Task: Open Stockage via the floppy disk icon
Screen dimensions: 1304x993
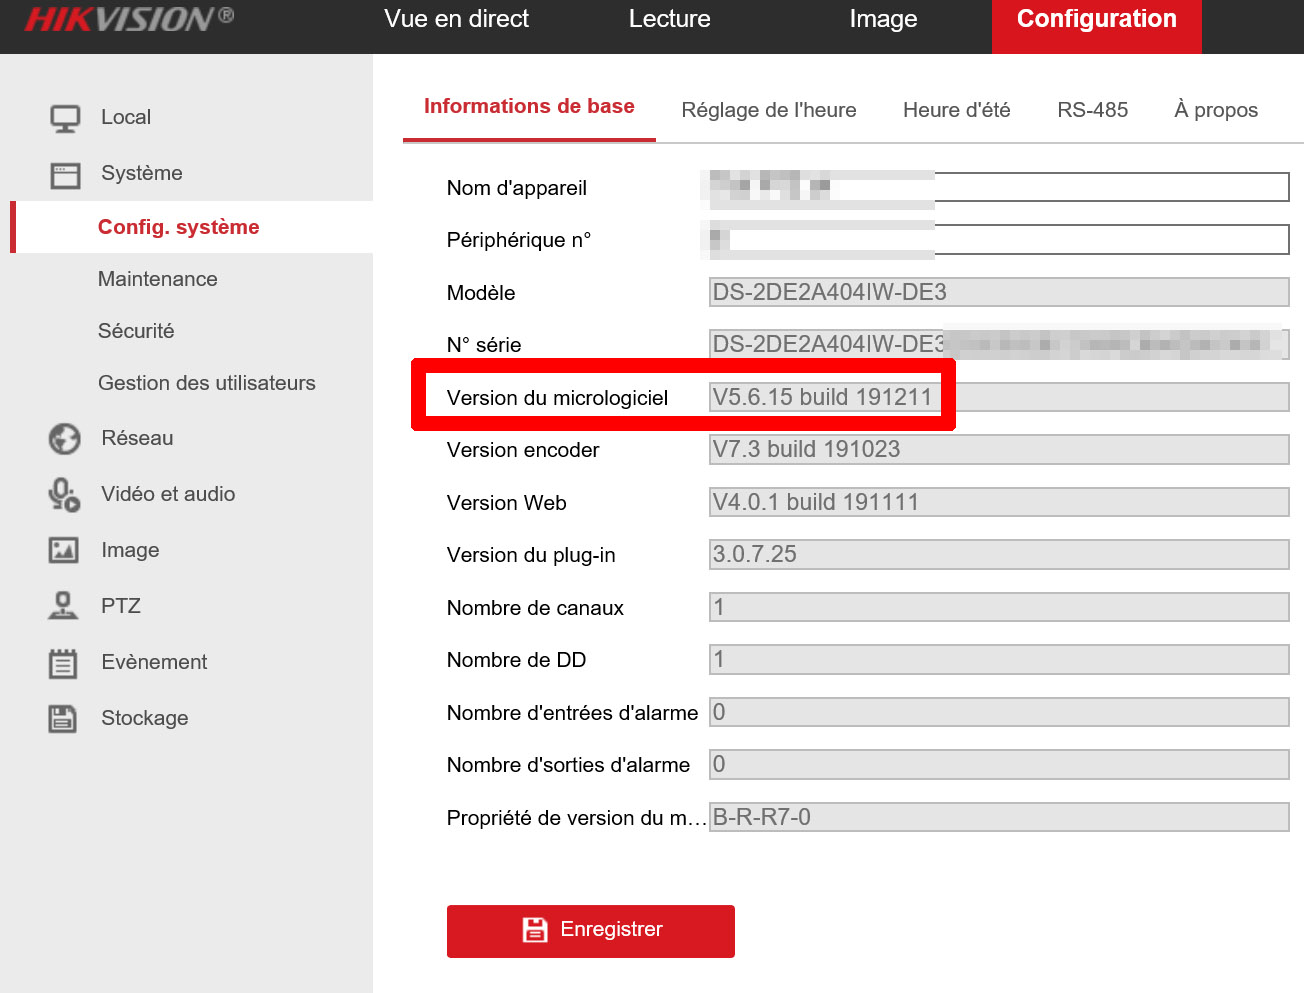Action: 63,718
